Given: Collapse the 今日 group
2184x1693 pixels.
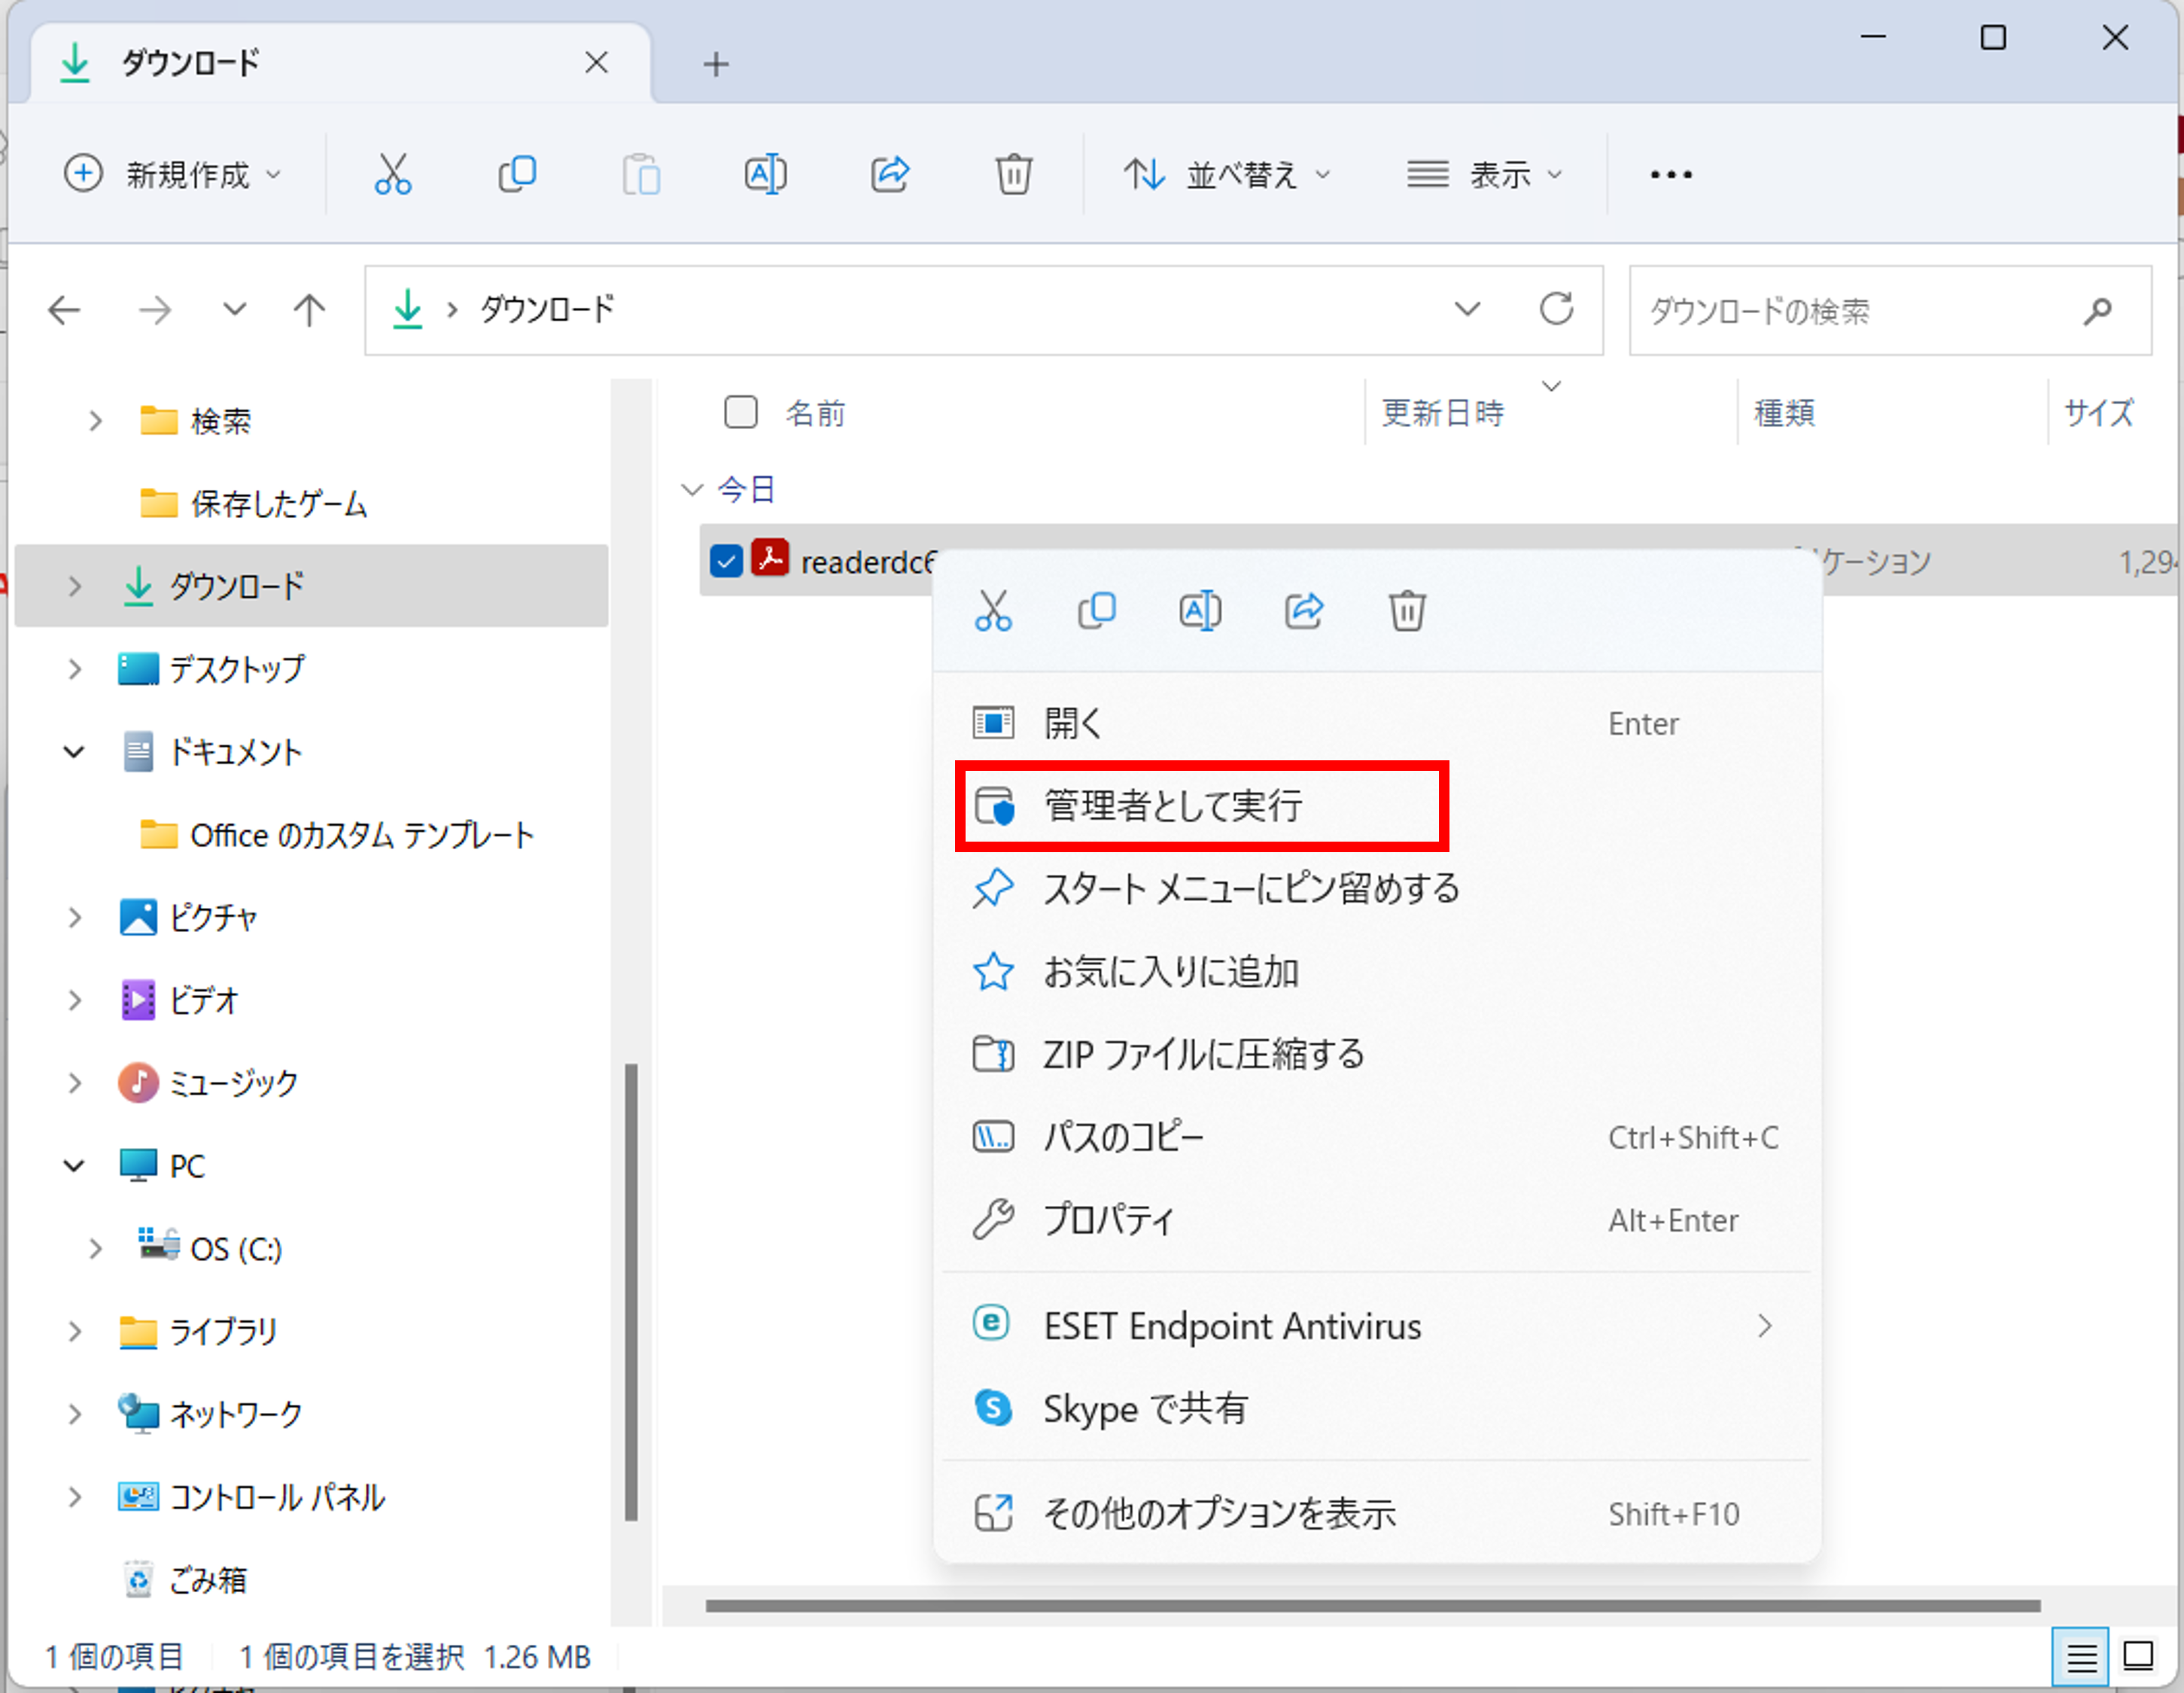Looking at the screenshot, I should click(x=692, y=490).
